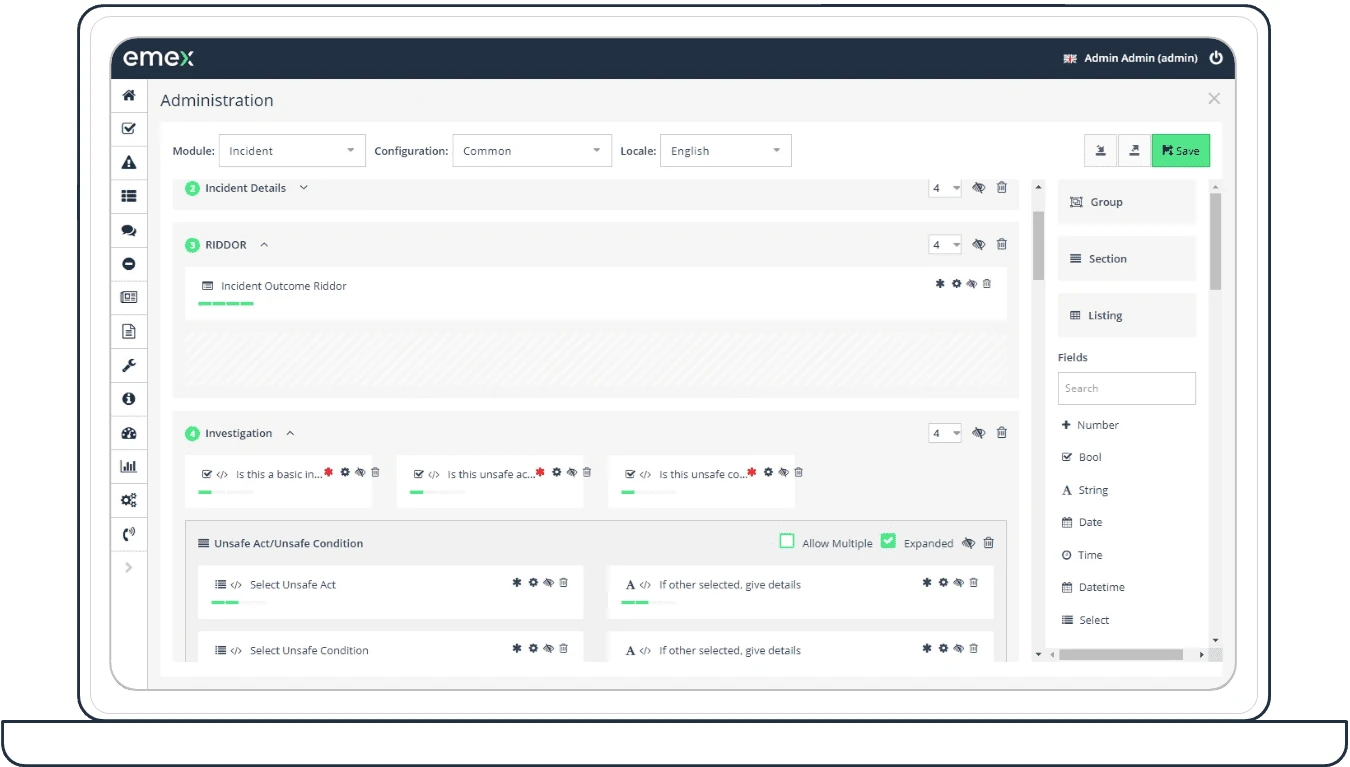This screenshot has width=1350, height=767.
Task: Toggle visibility of Incident Outcome Riddor field
Action: click(971, 284)
